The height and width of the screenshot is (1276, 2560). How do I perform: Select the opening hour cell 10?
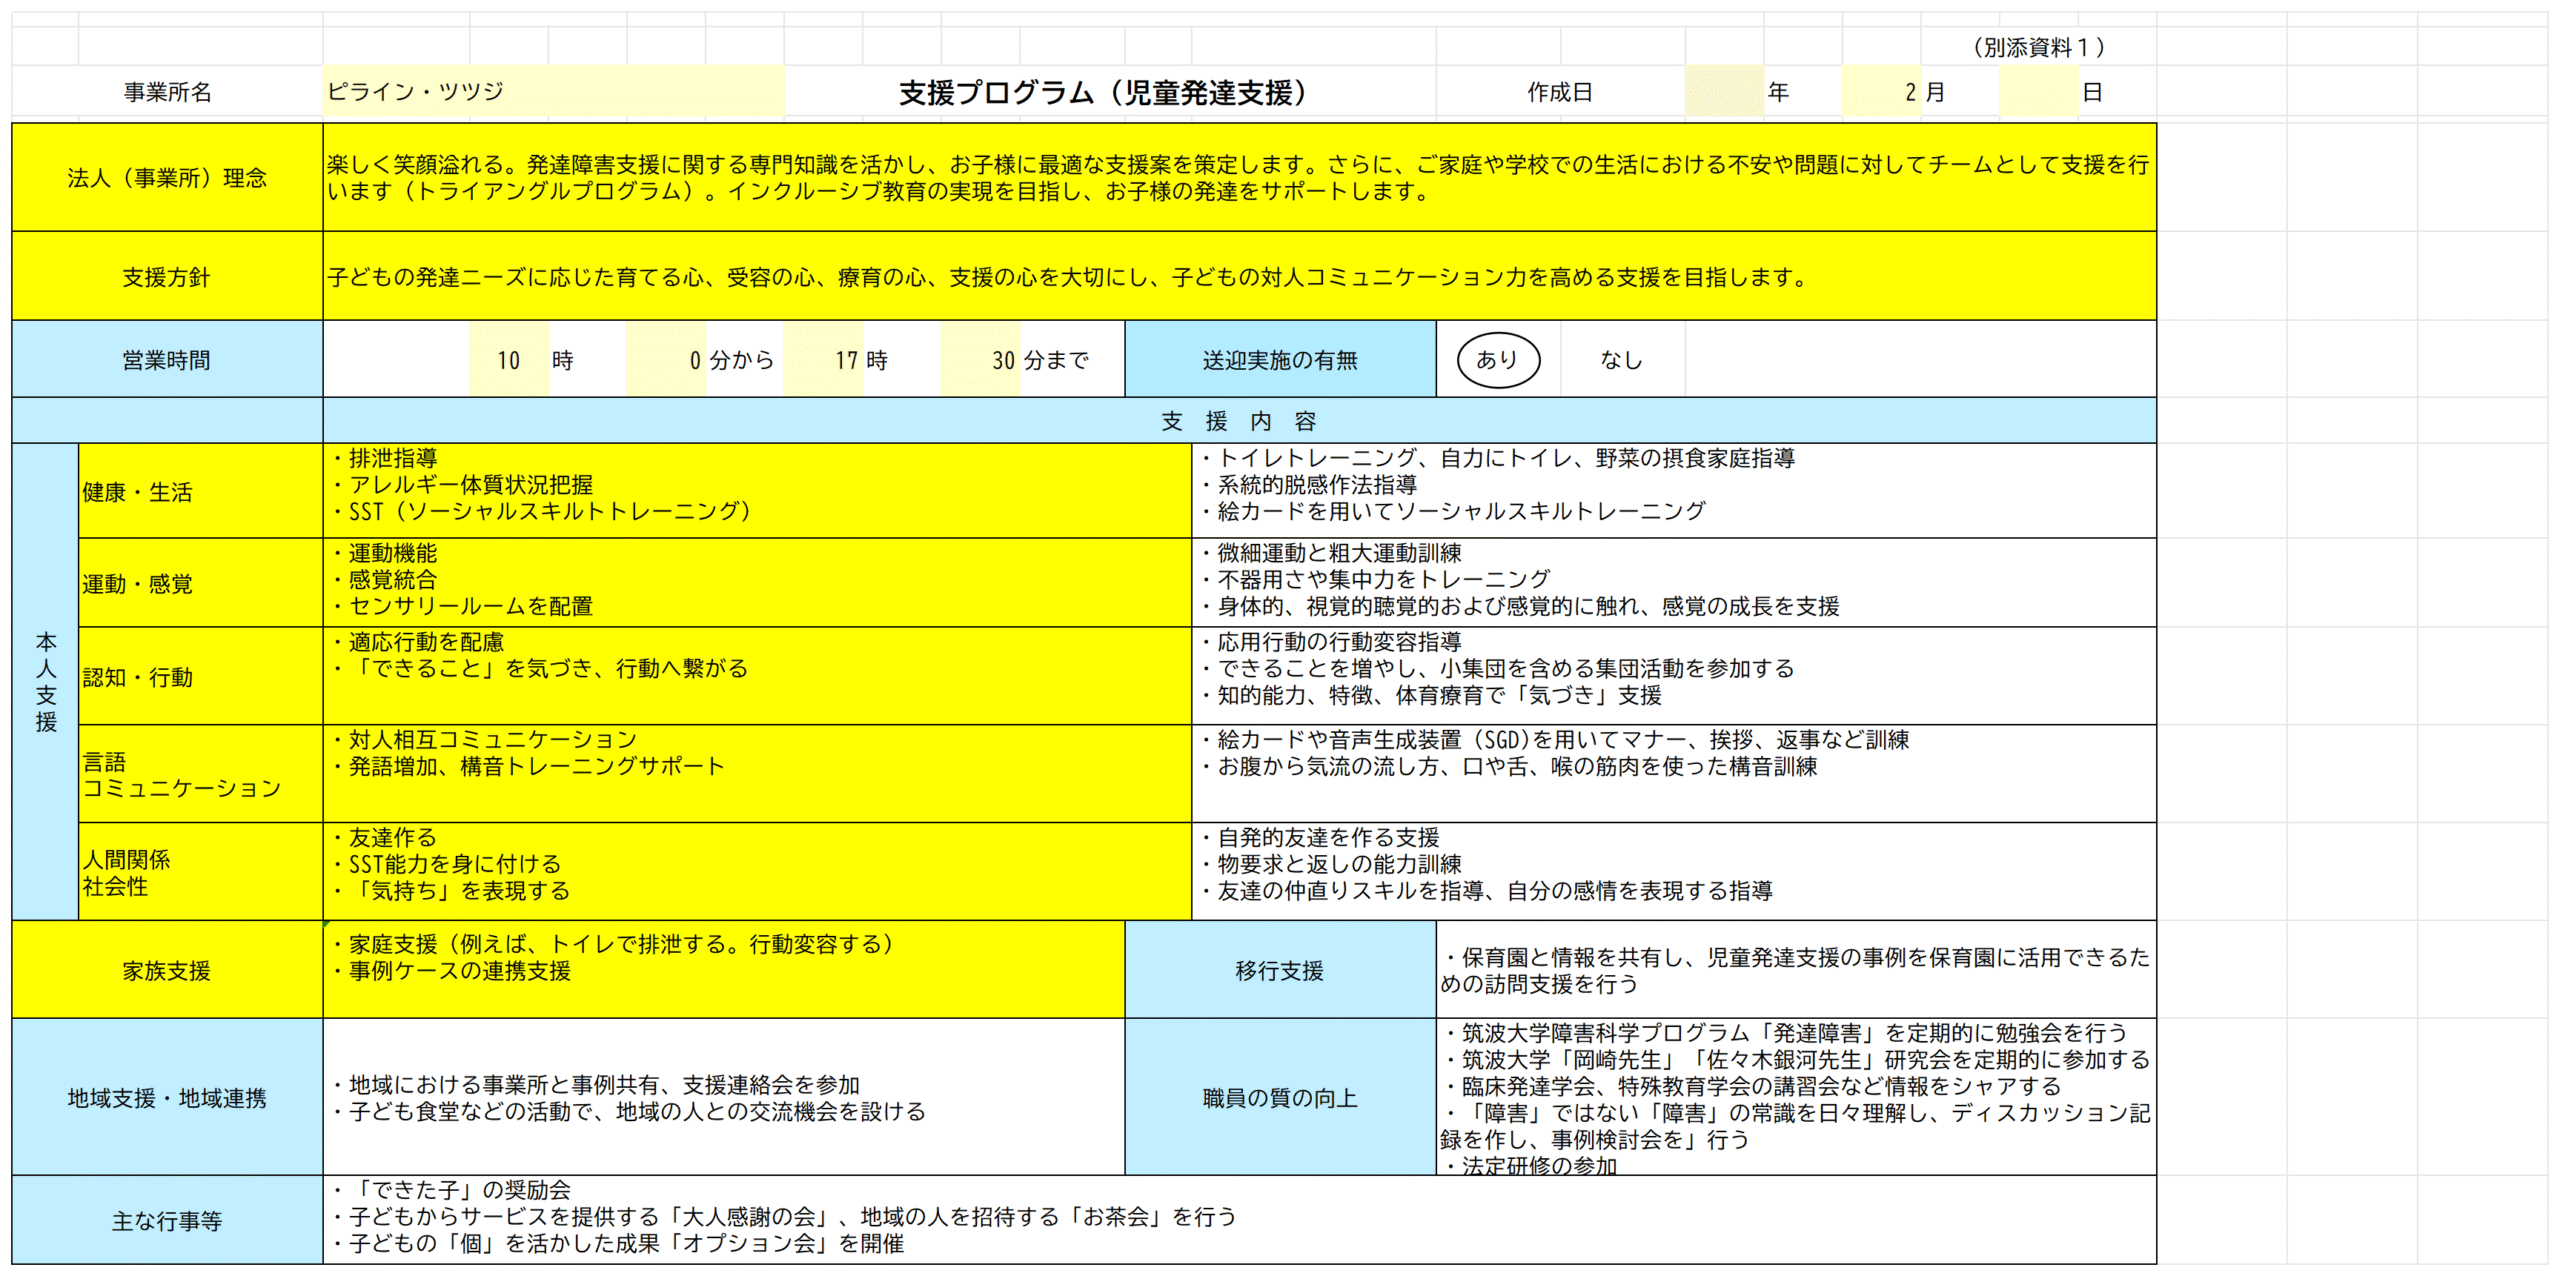pyautogui.click(x=509, y=359)
